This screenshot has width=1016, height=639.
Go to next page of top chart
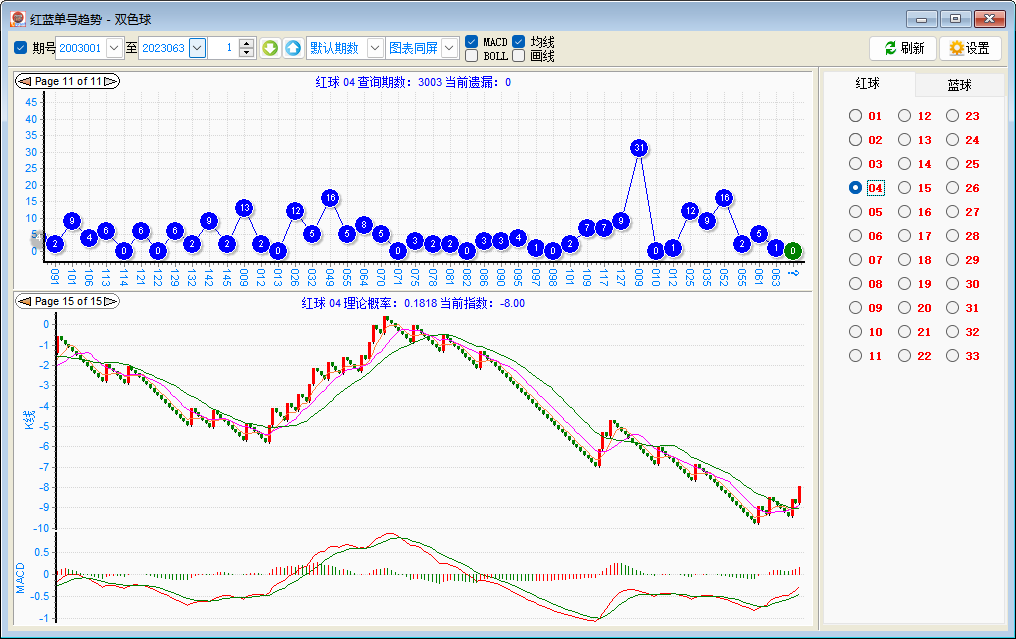[x=111, y=81]
